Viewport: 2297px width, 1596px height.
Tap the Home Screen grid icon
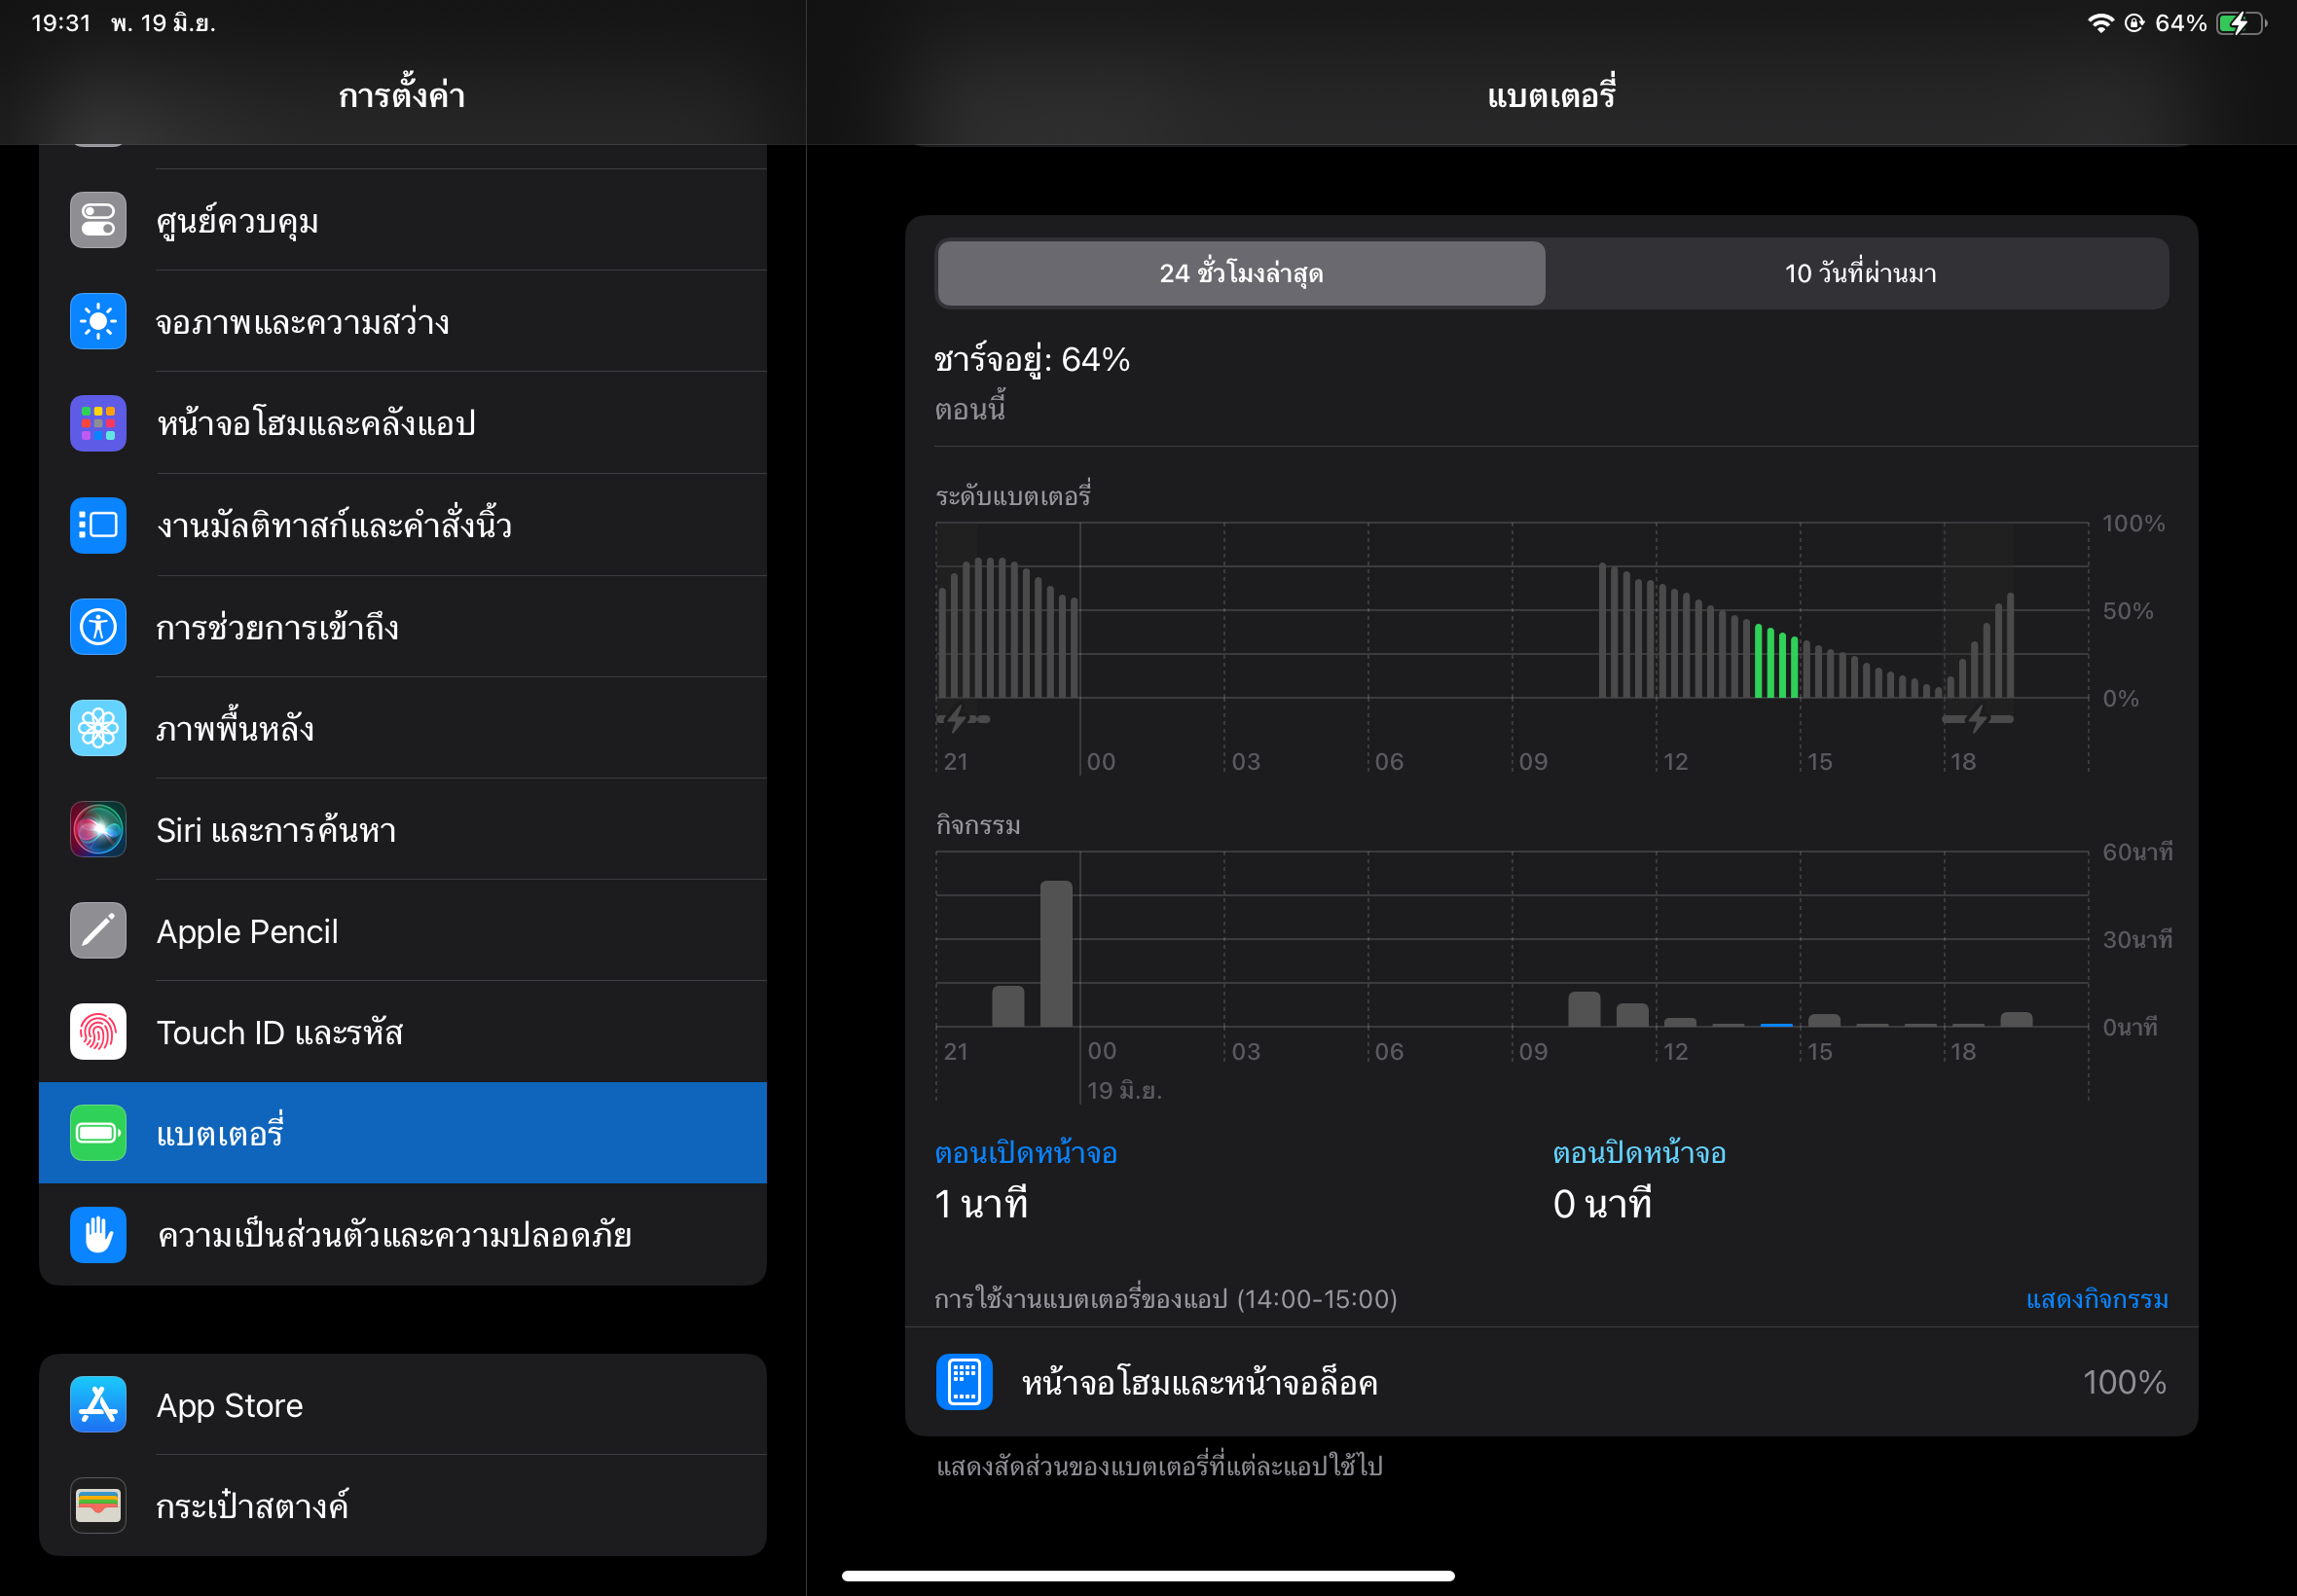[x=98, y=423]
